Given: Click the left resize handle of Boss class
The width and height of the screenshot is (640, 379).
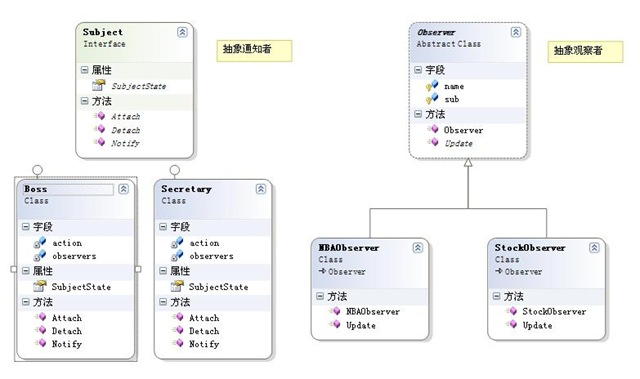Looking at the screenshot, I should point(13,269).
